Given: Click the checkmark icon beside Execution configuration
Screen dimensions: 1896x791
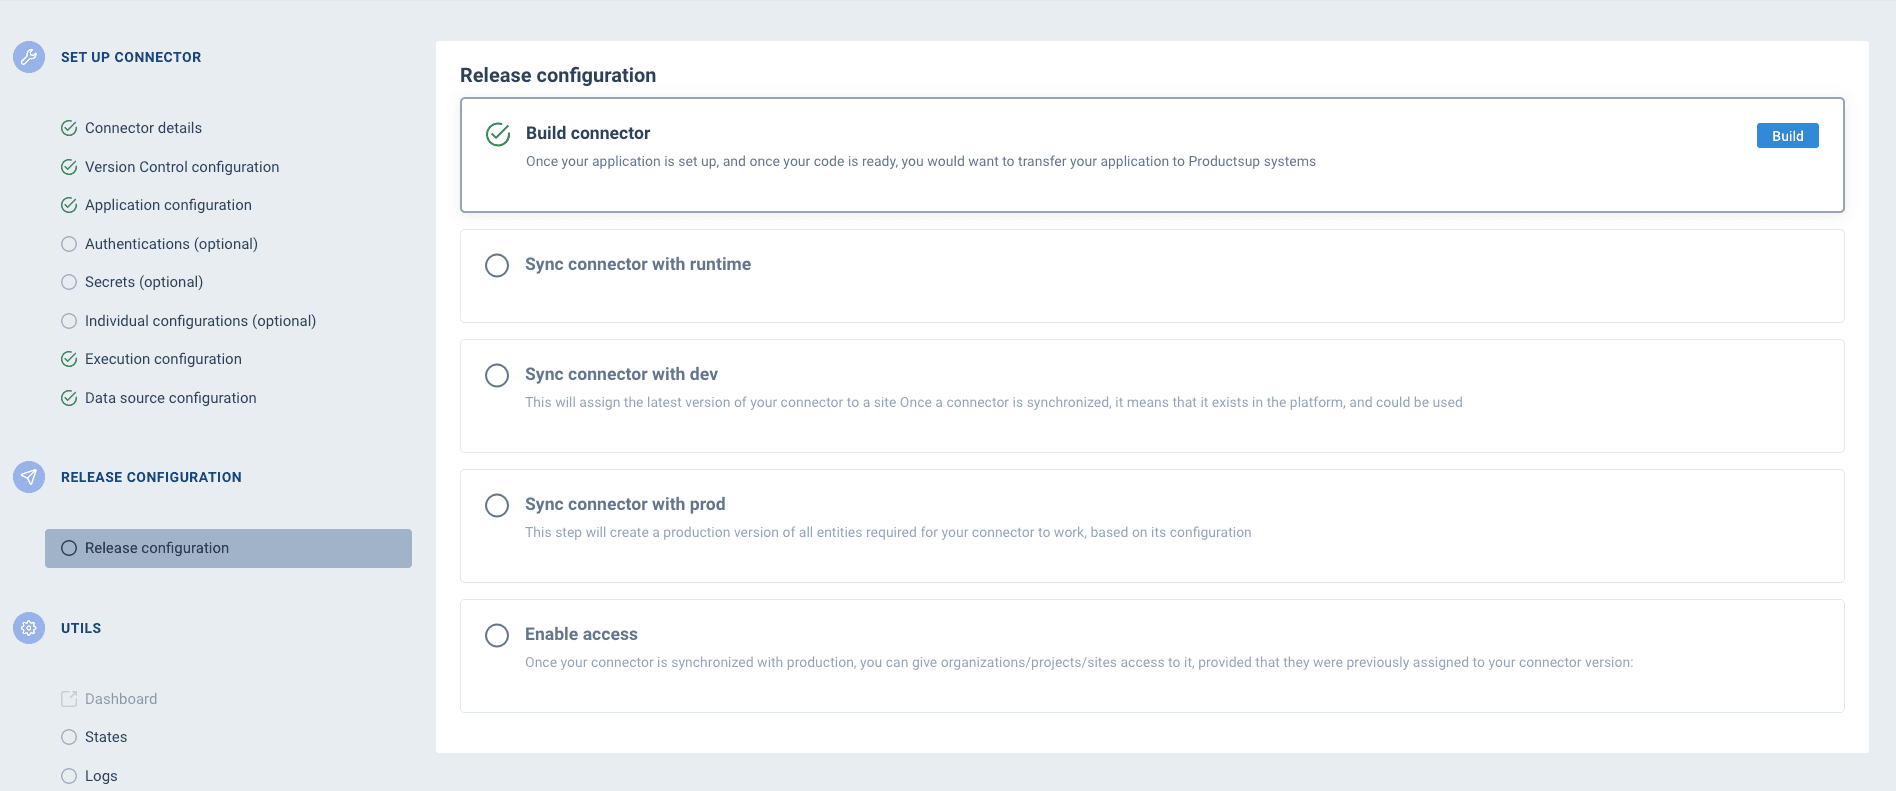Looking at the screenshot, I should [x=69, y=358].
